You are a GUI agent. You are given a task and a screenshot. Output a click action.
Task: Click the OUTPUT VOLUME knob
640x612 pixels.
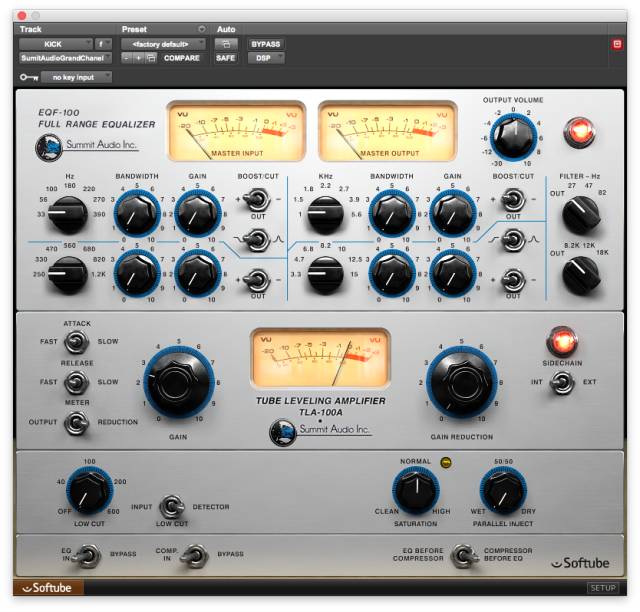click(513, 137)
